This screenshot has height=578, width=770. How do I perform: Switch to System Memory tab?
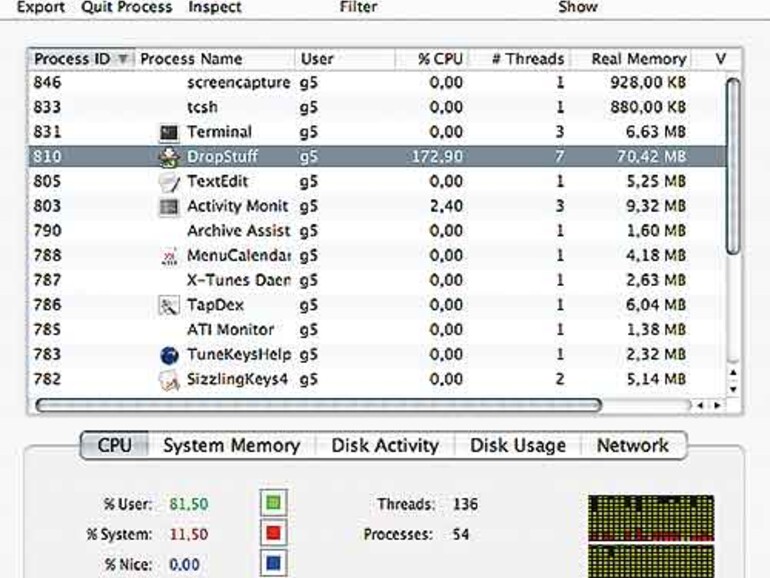231,446
